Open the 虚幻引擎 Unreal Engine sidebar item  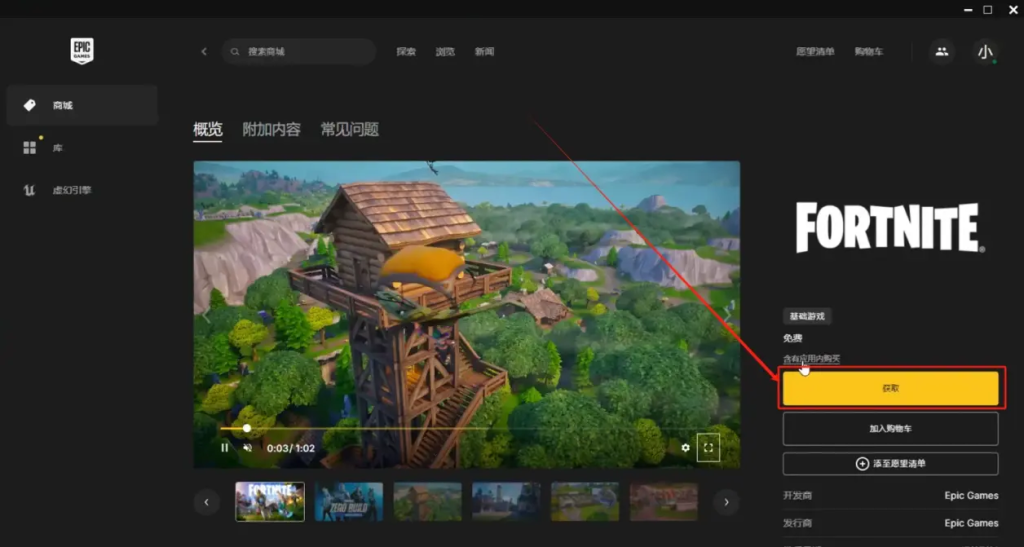pos(82,190)
